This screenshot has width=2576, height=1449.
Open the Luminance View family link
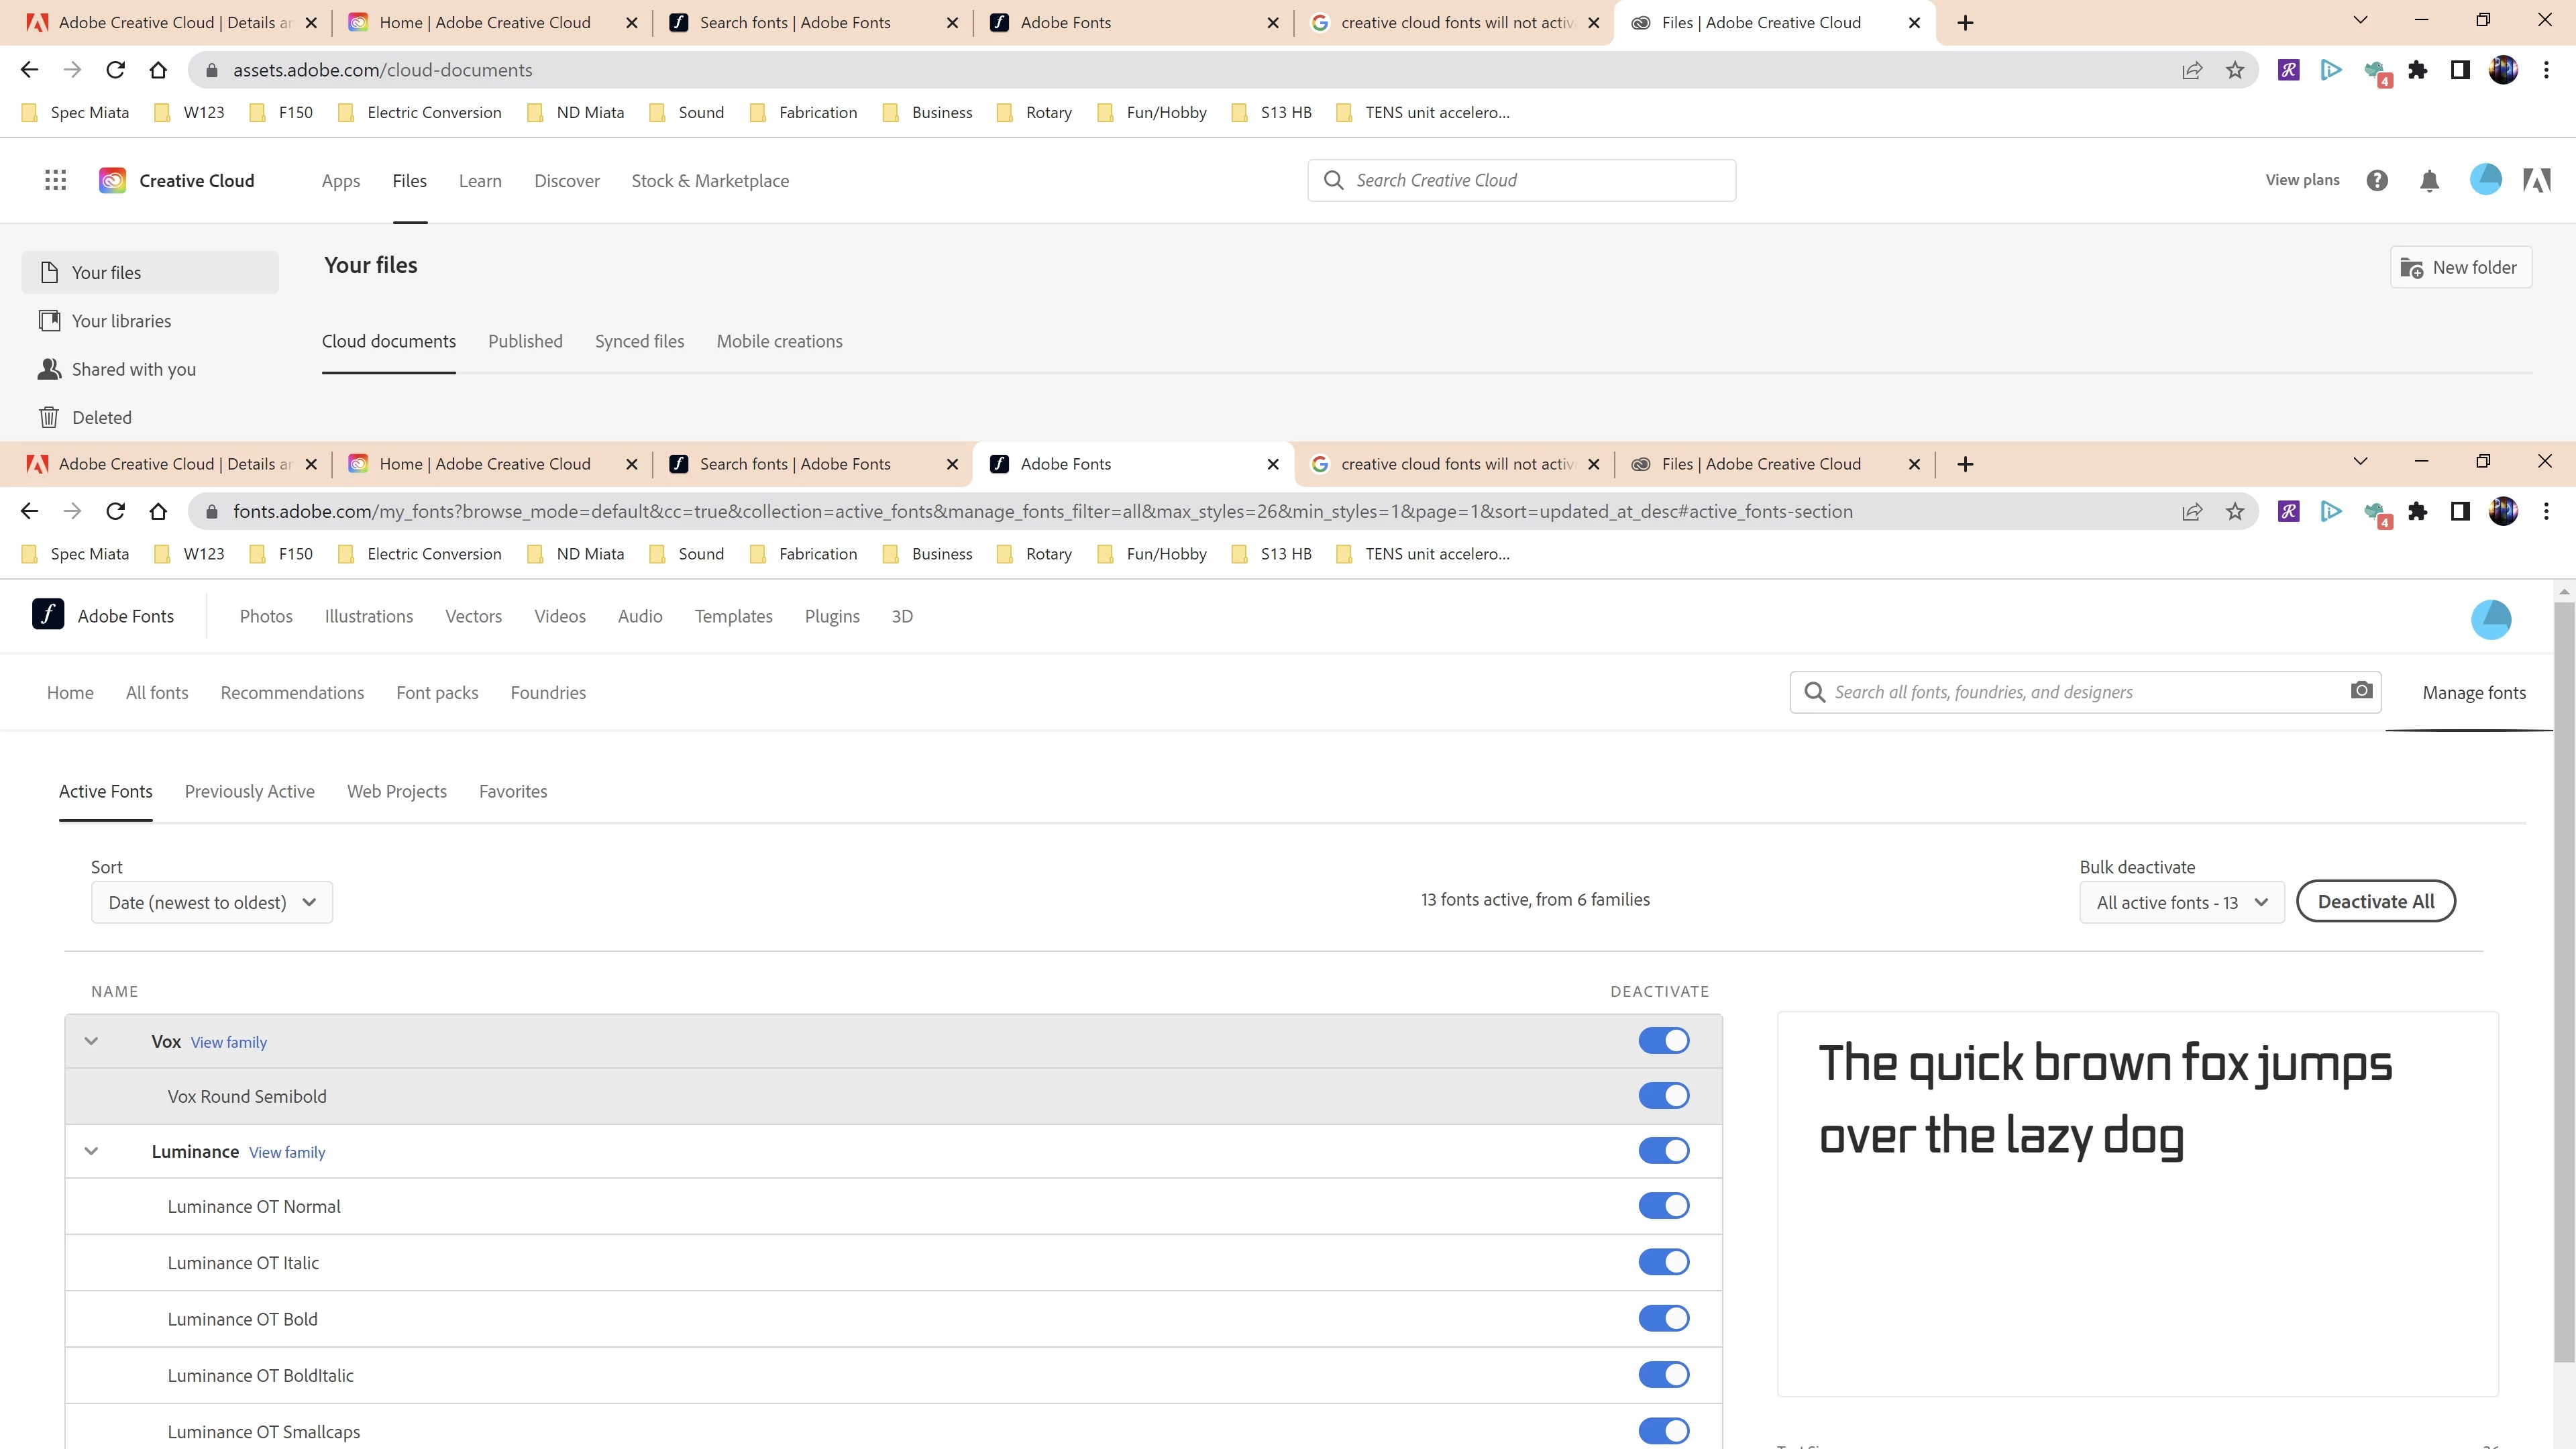pyautogui.click(x=287, y=1152)
